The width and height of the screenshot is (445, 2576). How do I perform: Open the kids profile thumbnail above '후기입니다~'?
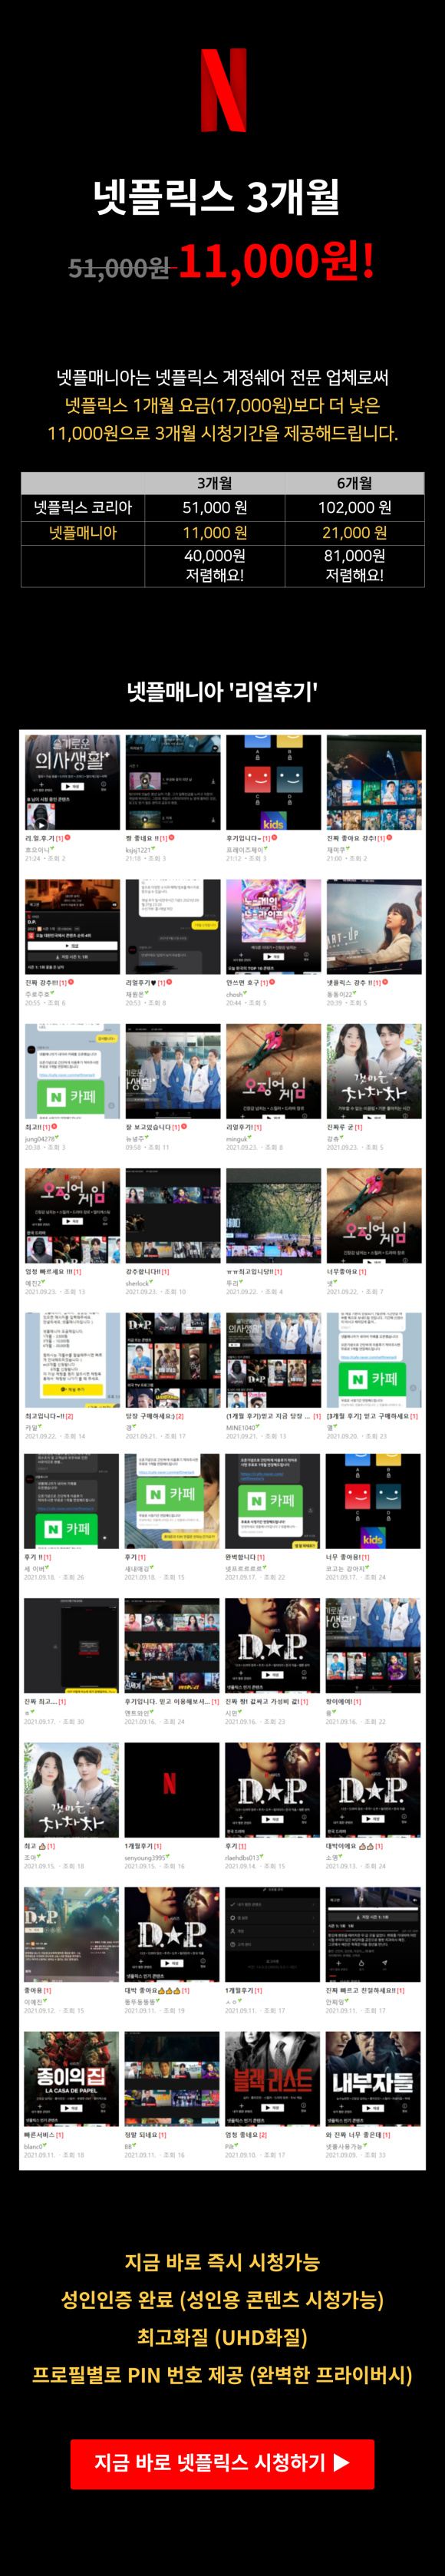click(x=273, y=783)
